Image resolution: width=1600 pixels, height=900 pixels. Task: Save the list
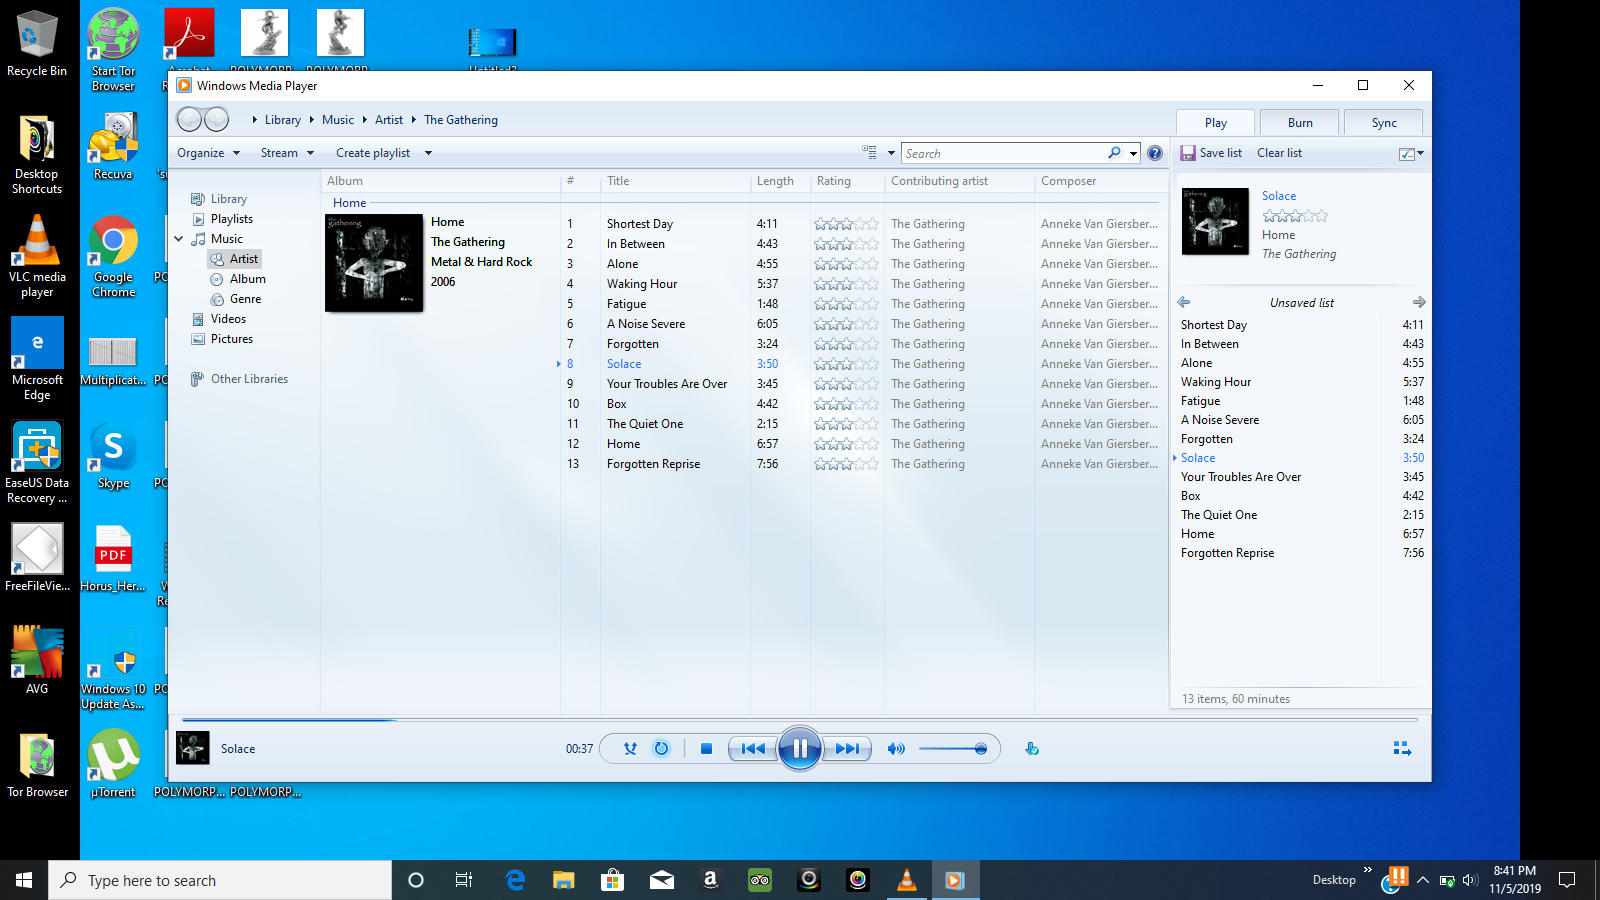click(1211, 153)
